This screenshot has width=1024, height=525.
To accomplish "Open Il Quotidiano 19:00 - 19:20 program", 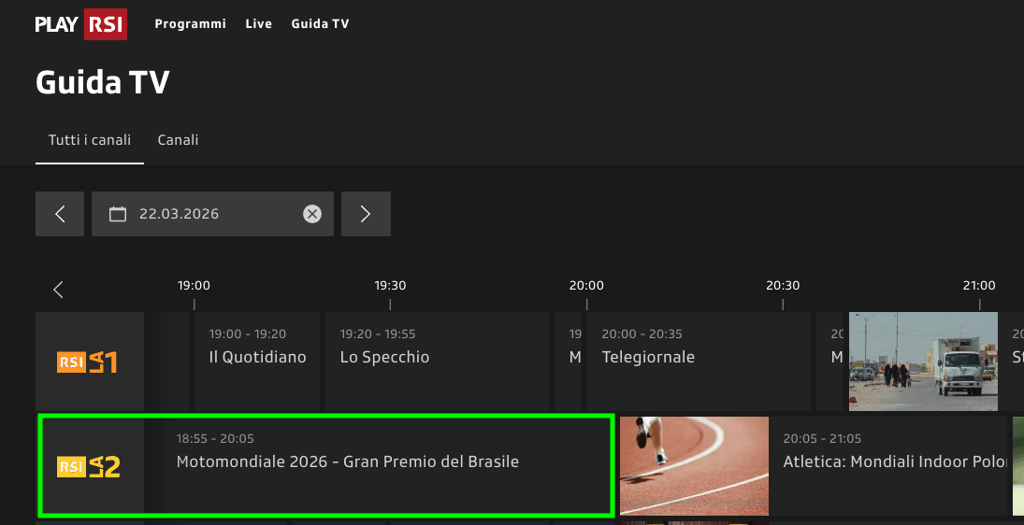I will pyautogui.click(x=257, y=362).
